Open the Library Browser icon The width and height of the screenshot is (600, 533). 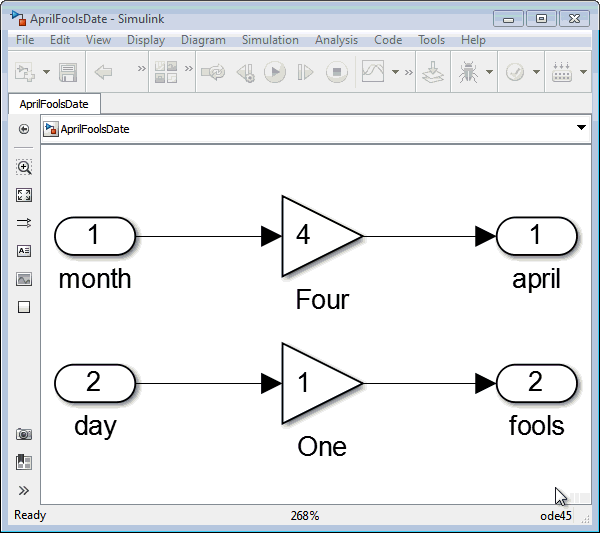pos(166,73)
